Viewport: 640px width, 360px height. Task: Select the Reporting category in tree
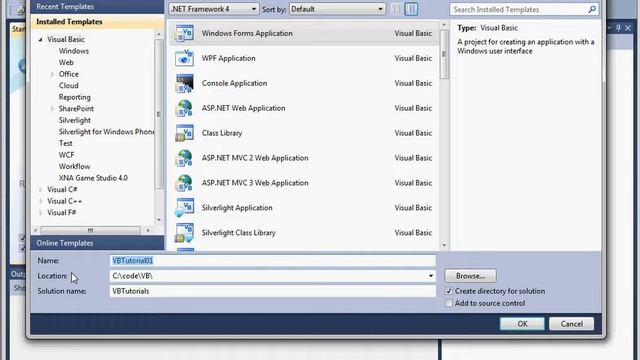pyautogui.click(x=75, y=97)
